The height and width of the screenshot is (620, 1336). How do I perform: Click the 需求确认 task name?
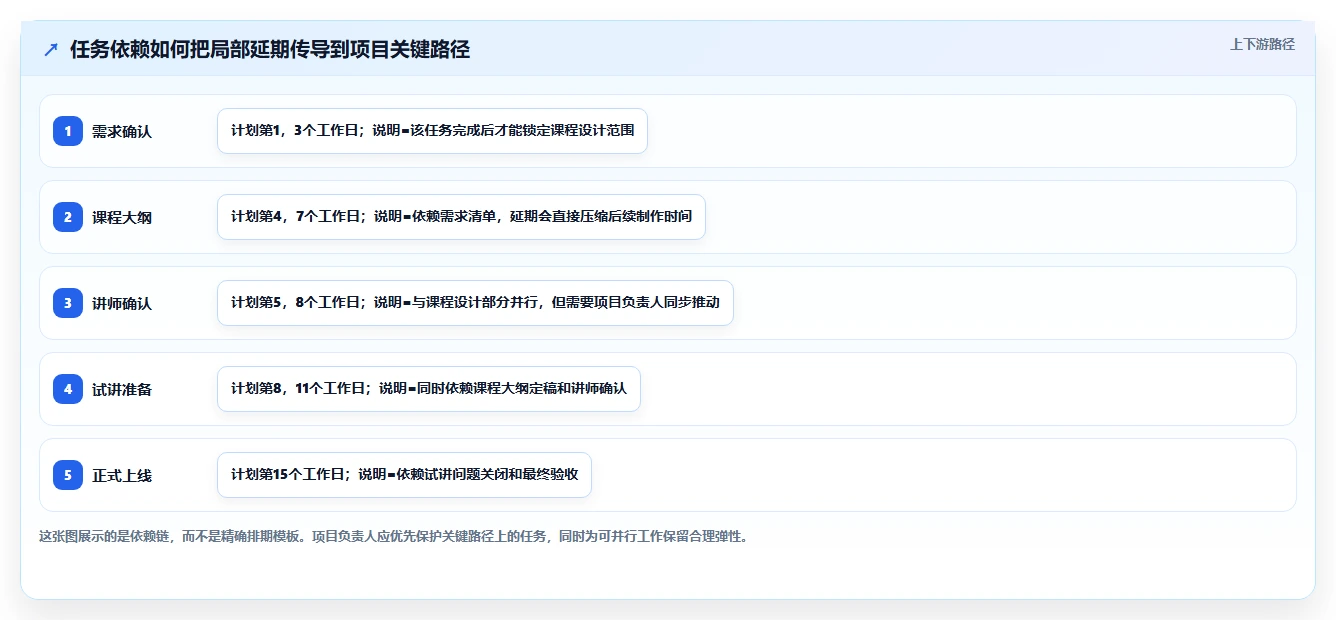(x=122, y=131)
